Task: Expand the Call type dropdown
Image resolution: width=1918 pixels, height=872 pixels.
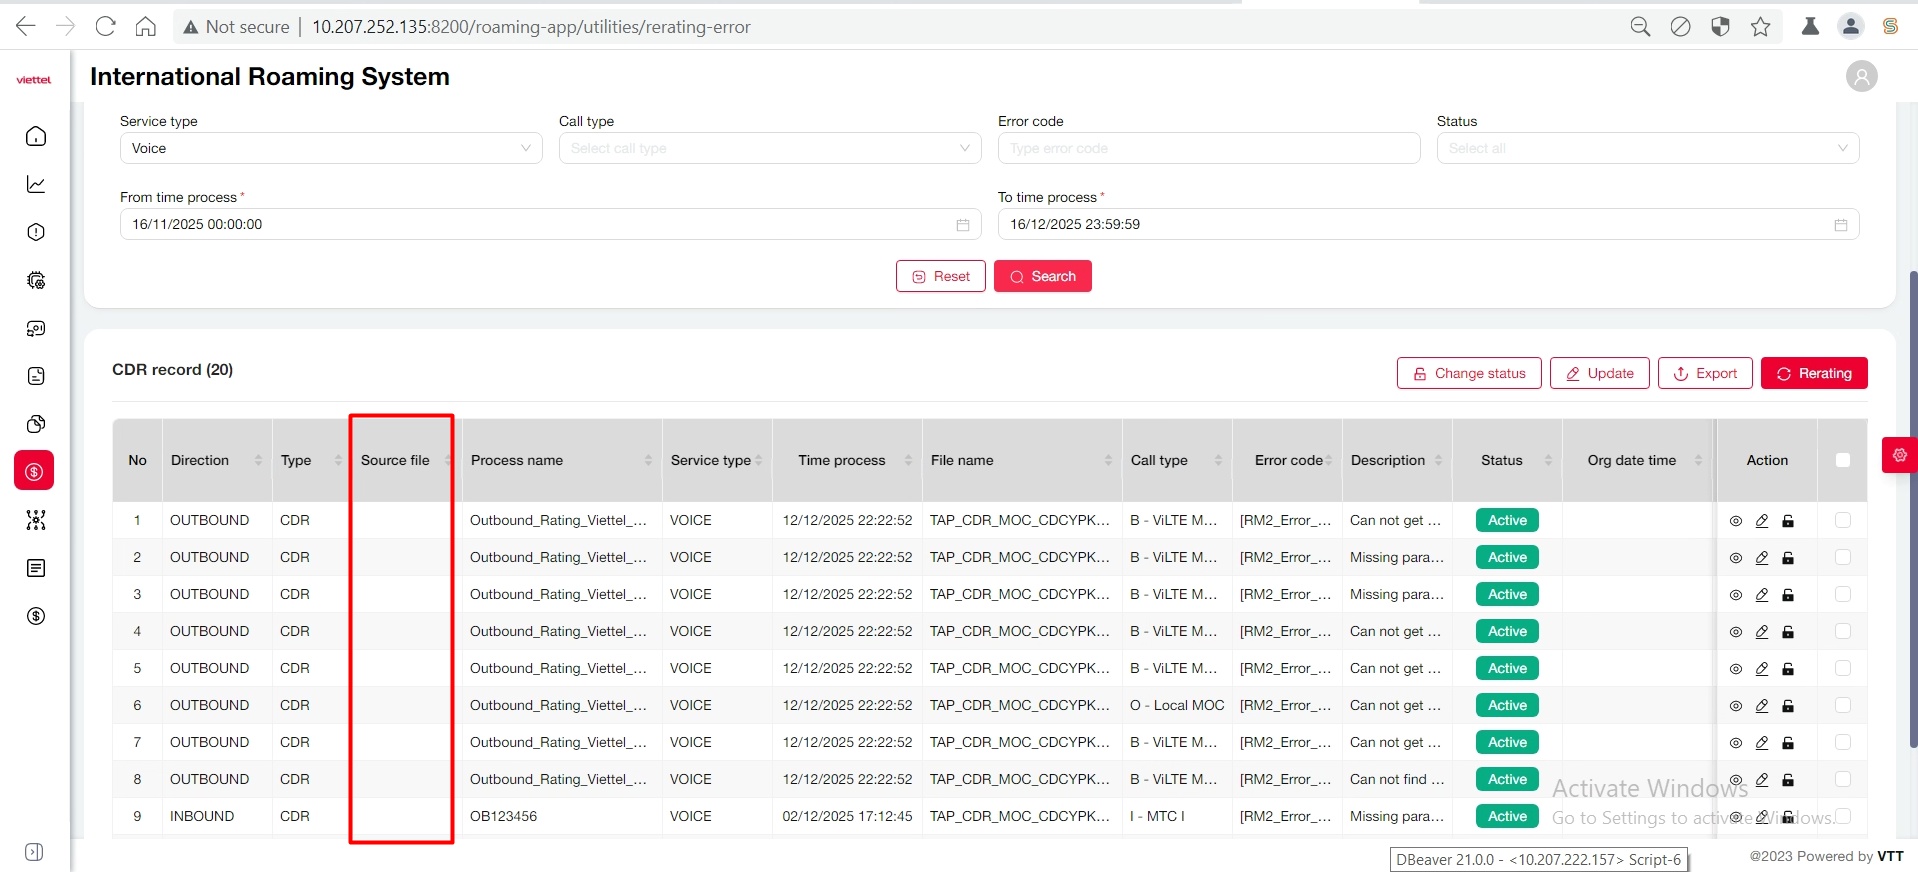Action: pyautogui.click(x=769, y=148)
